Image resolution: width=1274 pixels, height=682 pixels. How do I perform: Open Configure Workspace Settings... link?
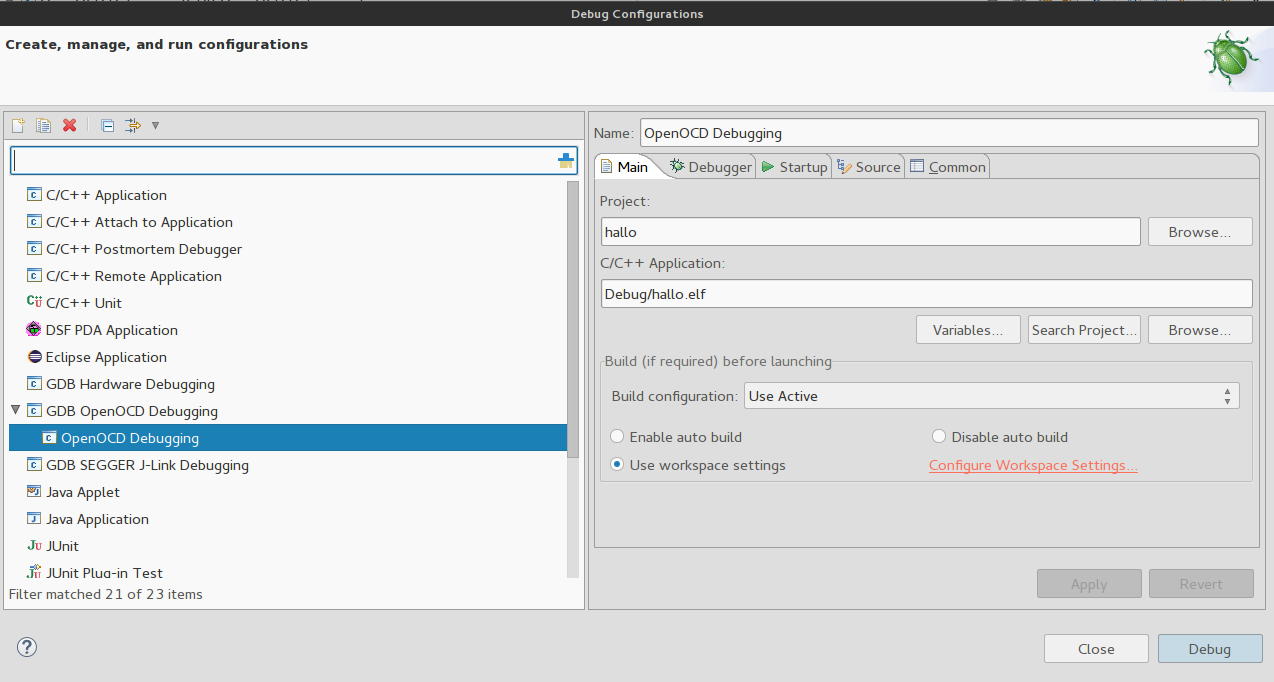[1033, 465]
